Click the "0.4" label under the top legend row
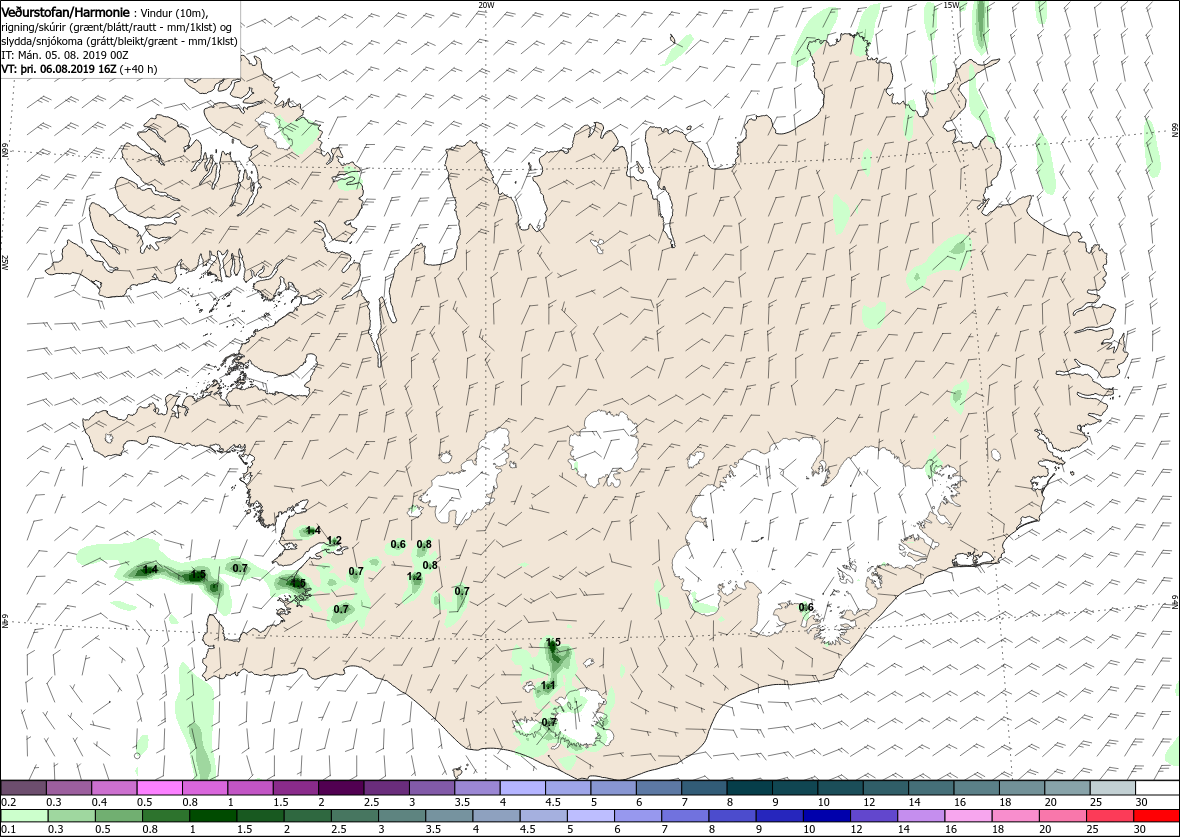 tap(99, 802)
